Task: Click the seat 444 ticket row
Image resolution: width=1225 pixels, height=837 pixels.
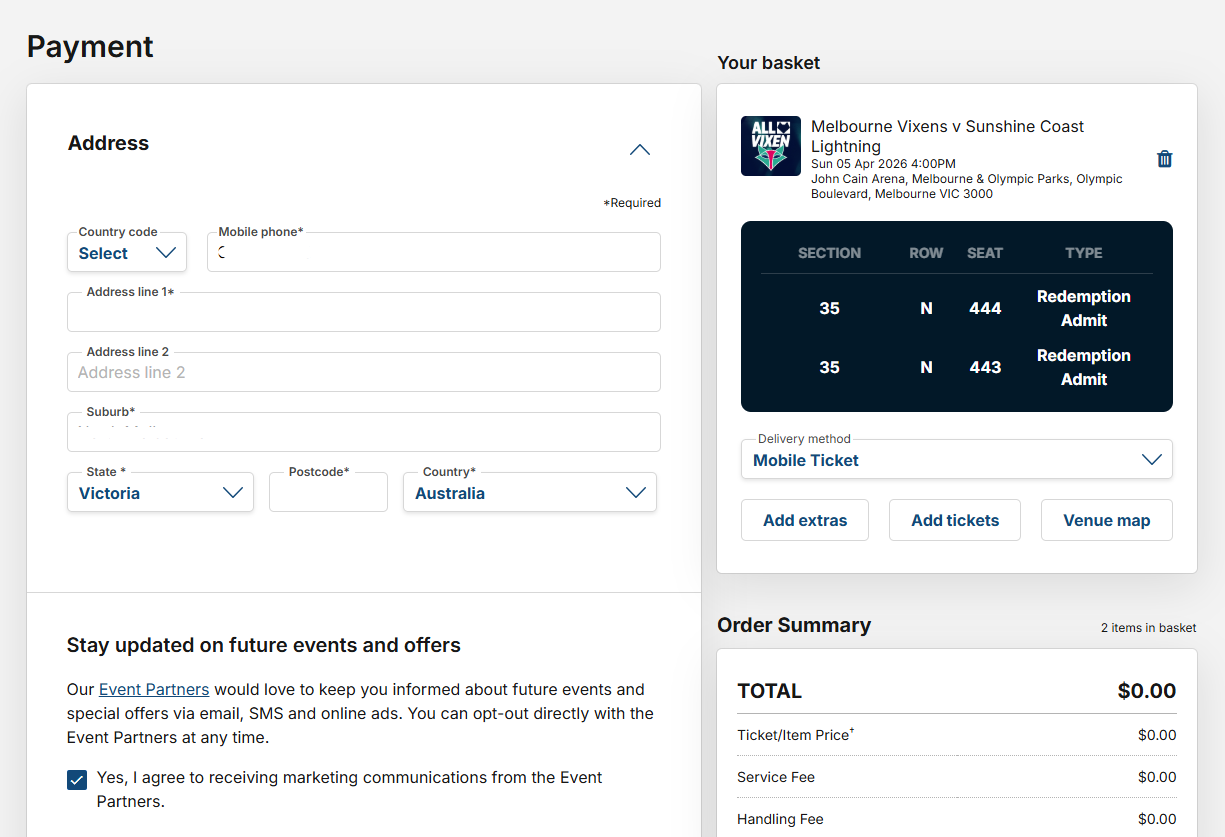Action: (x=956, y=308)
